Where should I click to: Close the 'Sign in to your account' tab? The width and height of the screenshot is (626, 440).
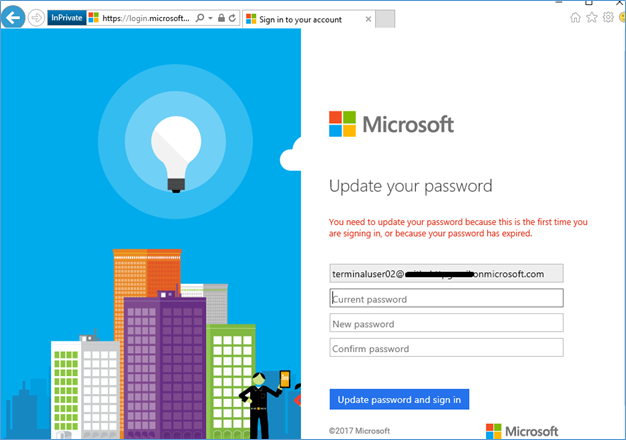(368, 19)
